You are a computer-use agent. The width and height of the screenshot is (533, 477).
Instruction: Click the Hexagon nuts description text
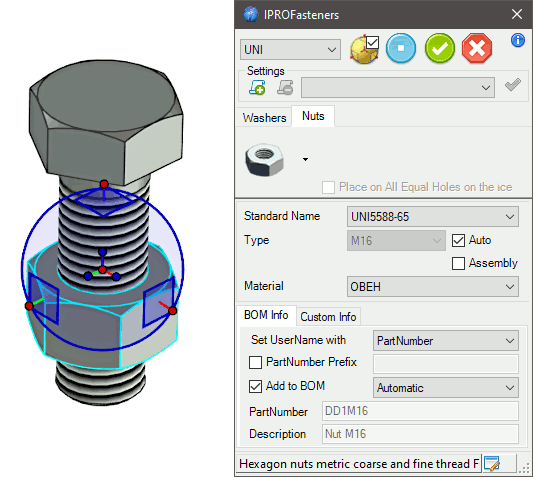pos(359,464)
